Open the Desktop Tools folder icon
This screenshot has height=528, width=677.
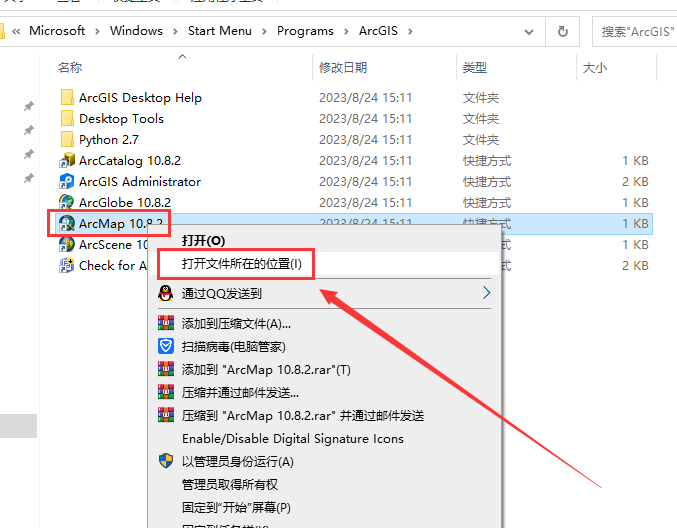coord(67,118)
